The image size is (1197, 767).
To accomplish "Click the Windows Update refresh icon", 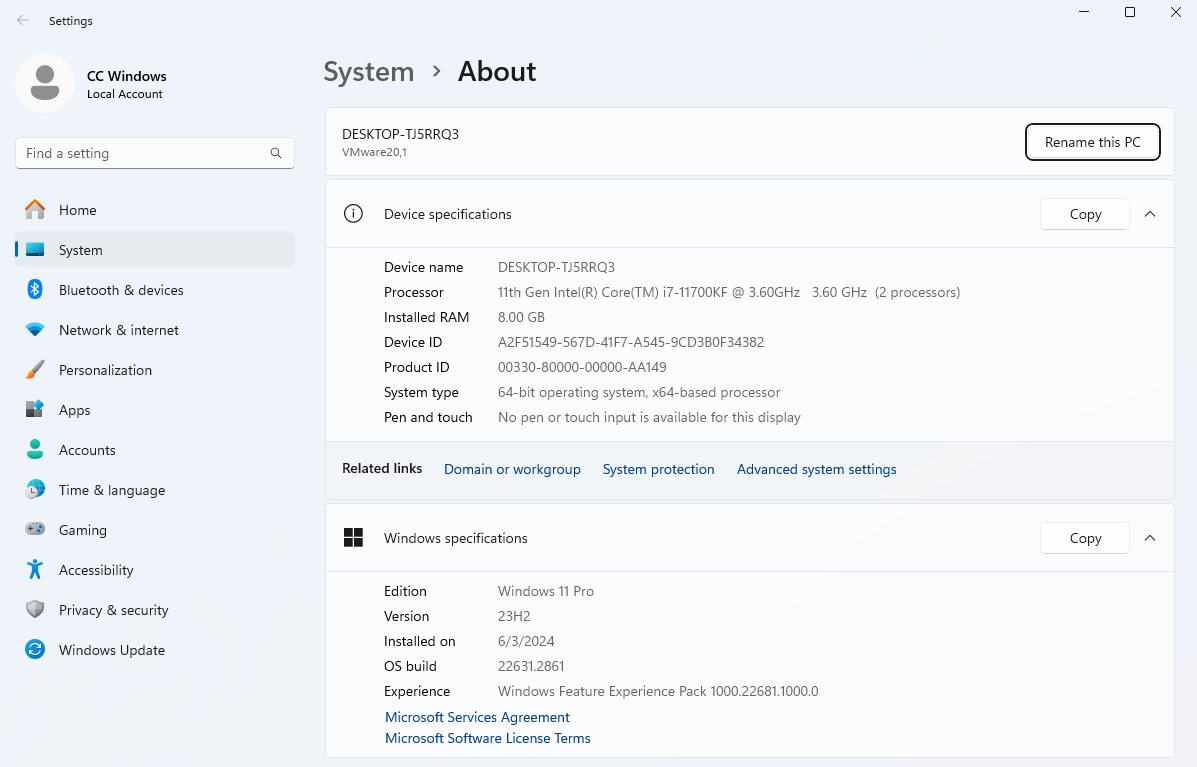I will 35,649.
